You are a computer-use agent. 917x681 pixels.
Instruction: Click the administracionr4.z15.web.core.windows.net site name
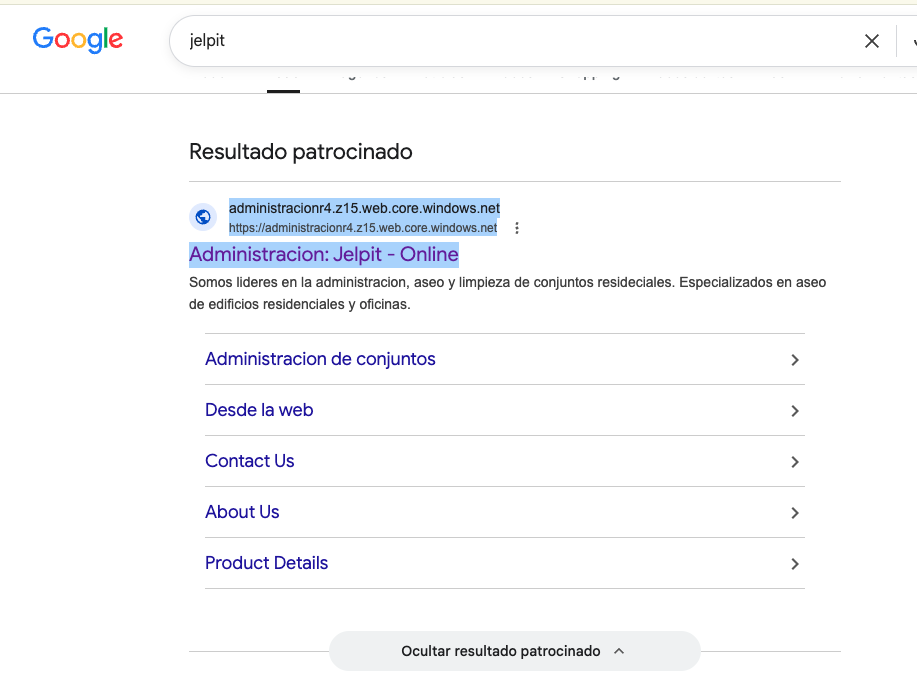(364, 208)
